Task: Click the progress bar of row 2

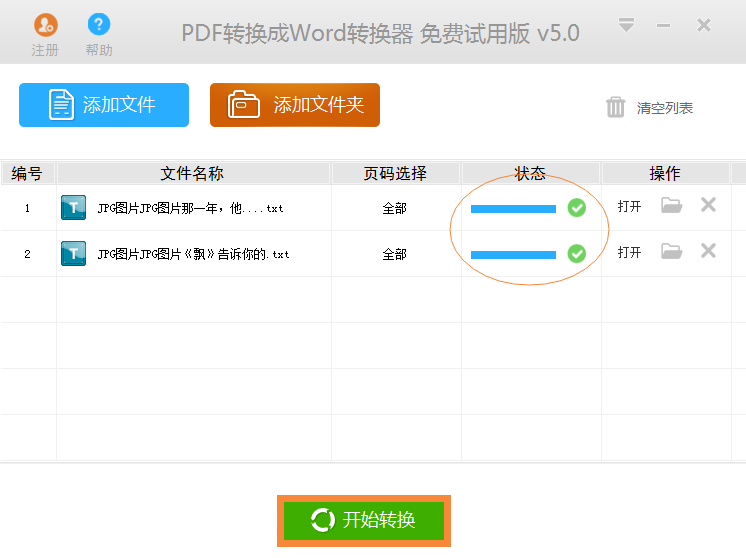Action: pyautogui.click(x=513, y=255)
